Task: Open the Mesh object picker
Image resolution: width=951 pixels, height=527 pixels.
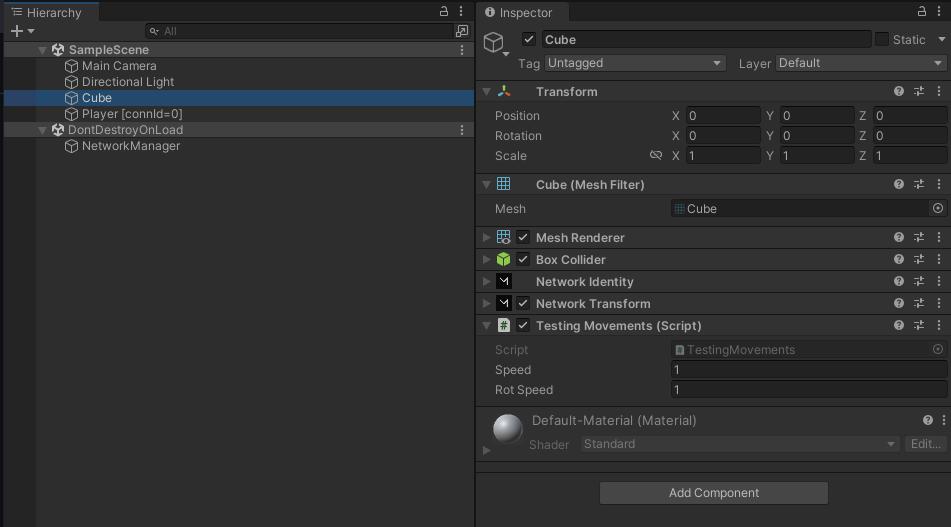Action: pos(938,208)
